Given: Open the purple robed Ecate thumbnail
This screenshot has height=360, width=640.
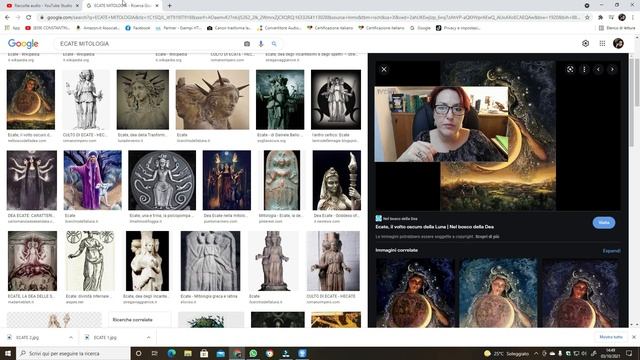Looking at the screenshot, I should coord(93,180).
